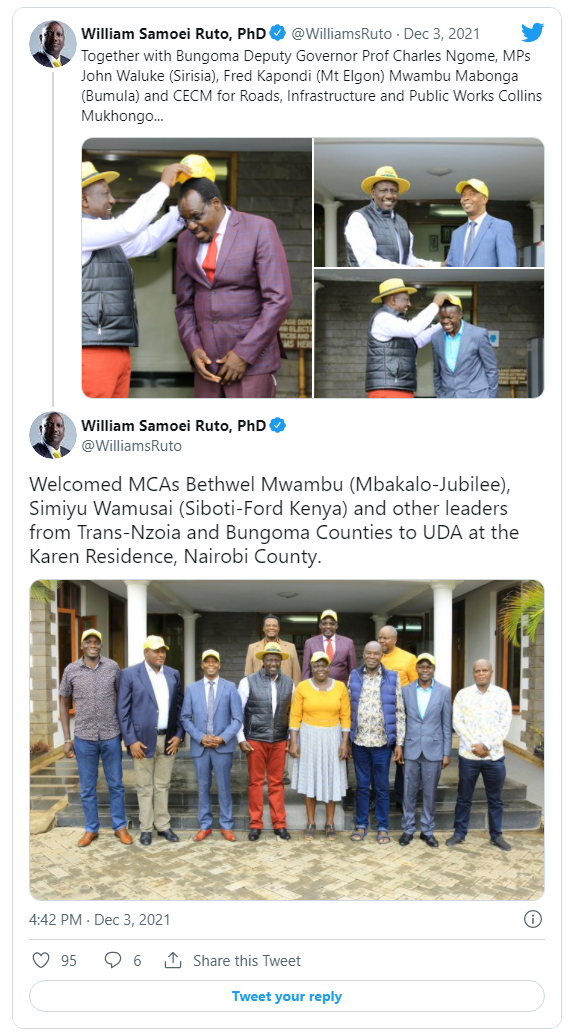Click the Twitter bird logo
The height and width of the screenshot is (1036, 581).
tap(532, 32)
